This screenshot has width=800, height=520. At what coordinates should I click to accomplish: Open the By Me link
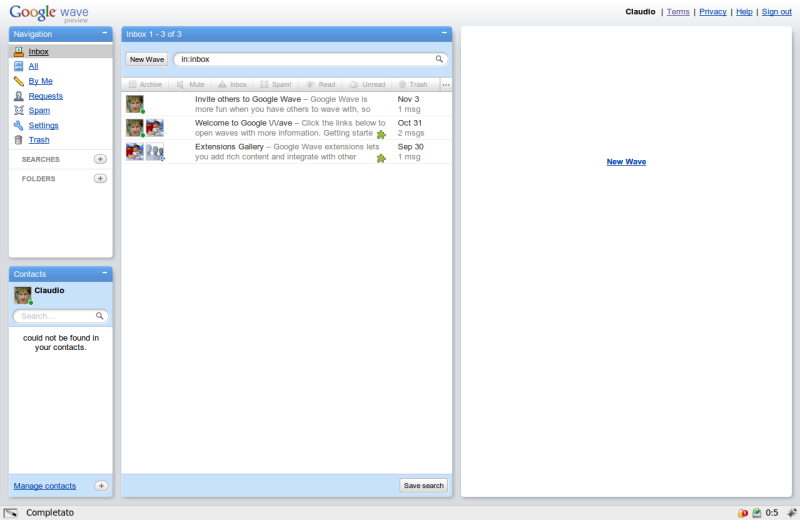40,81
